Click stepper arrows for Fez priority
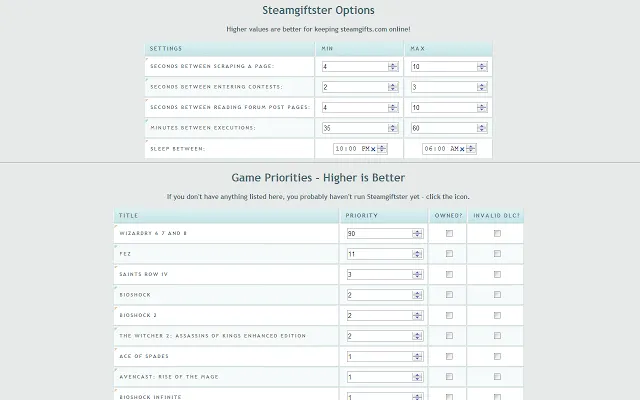 (417, 255)
